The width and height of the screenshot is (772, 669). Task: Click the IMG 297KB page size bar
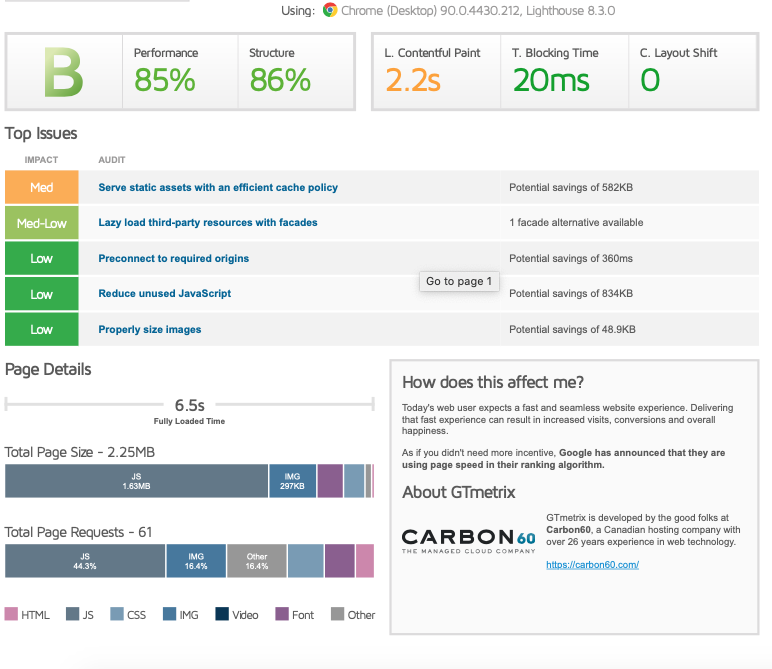[x=292, y=481]
